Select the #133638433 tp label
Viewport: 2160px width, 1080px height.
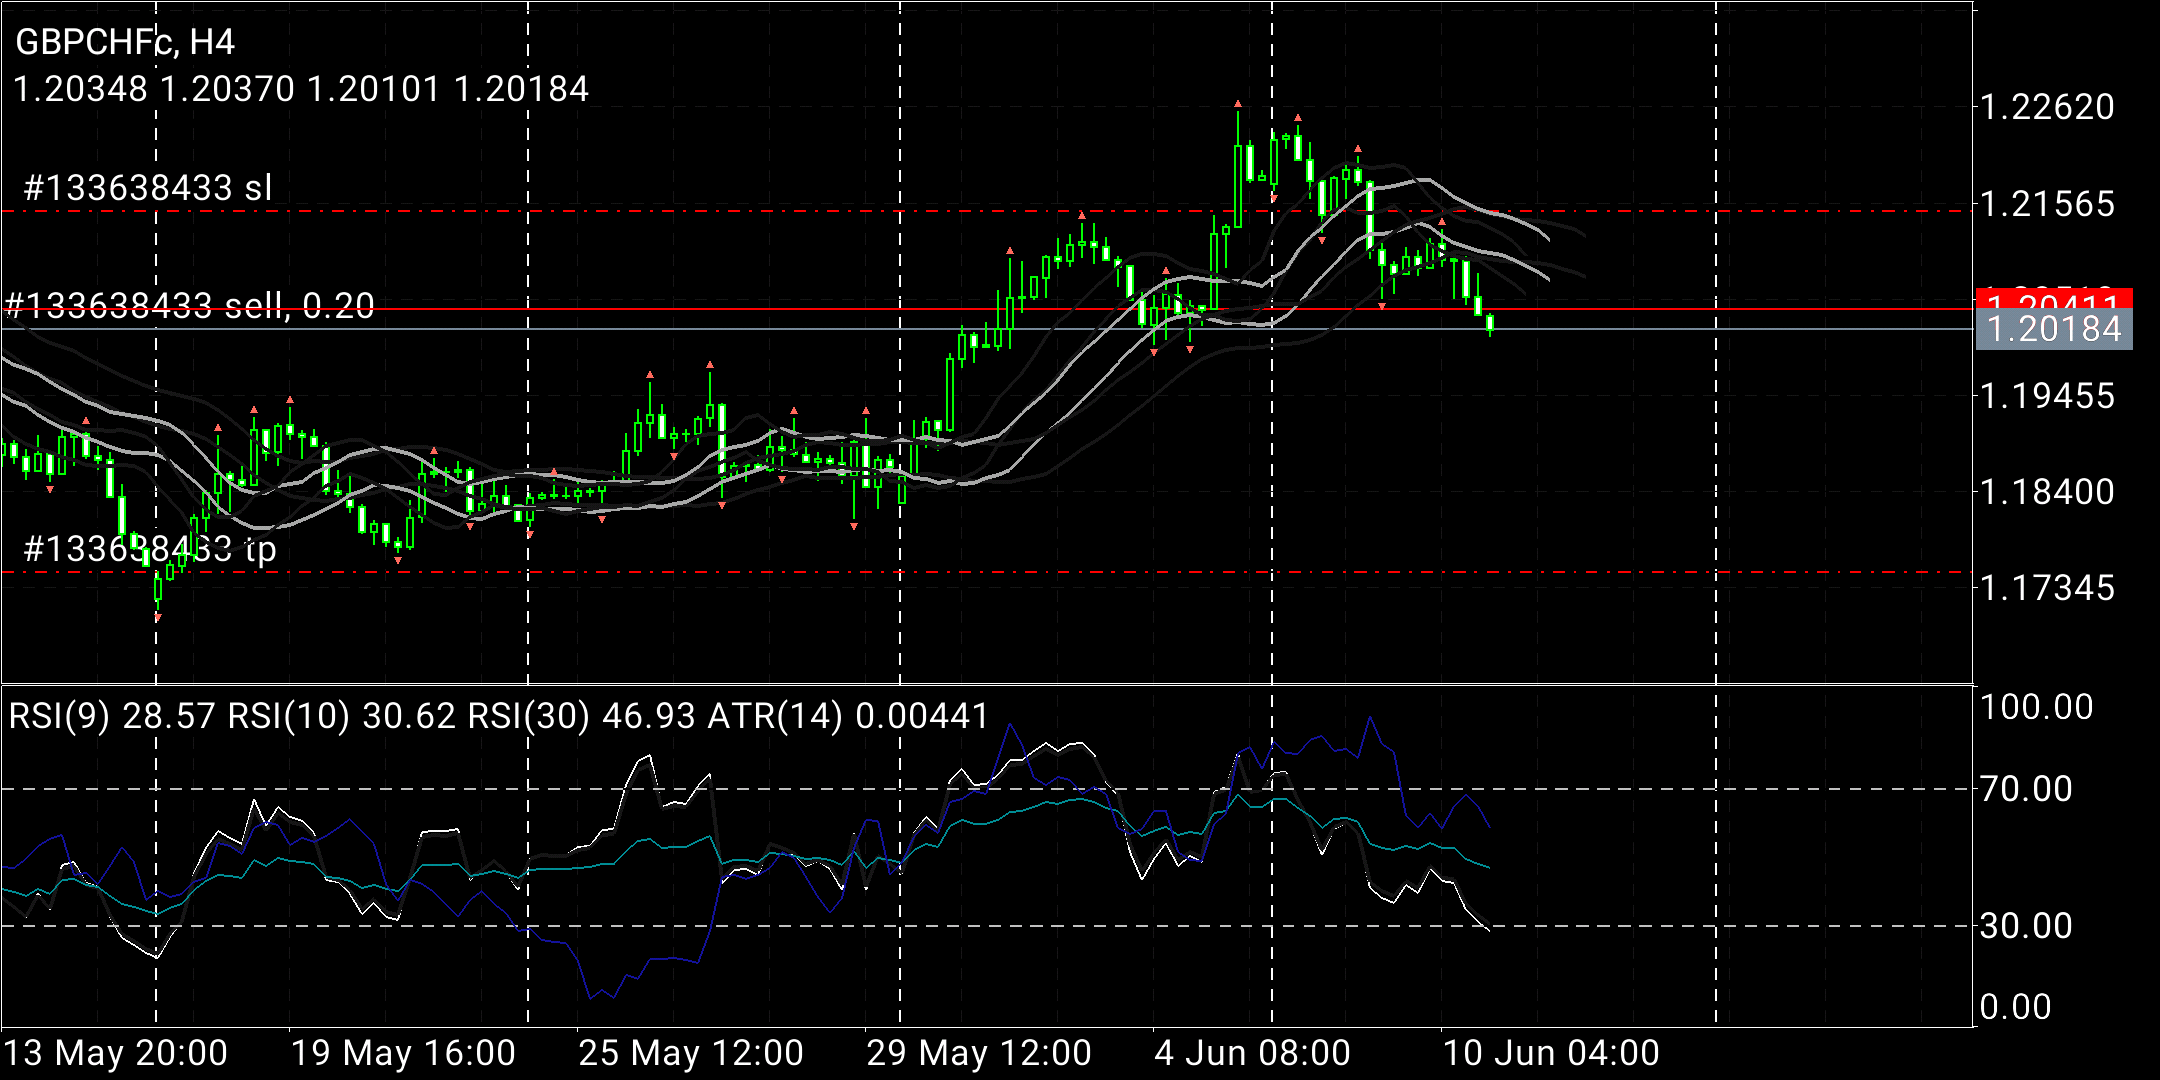click(x=150, y=549)
